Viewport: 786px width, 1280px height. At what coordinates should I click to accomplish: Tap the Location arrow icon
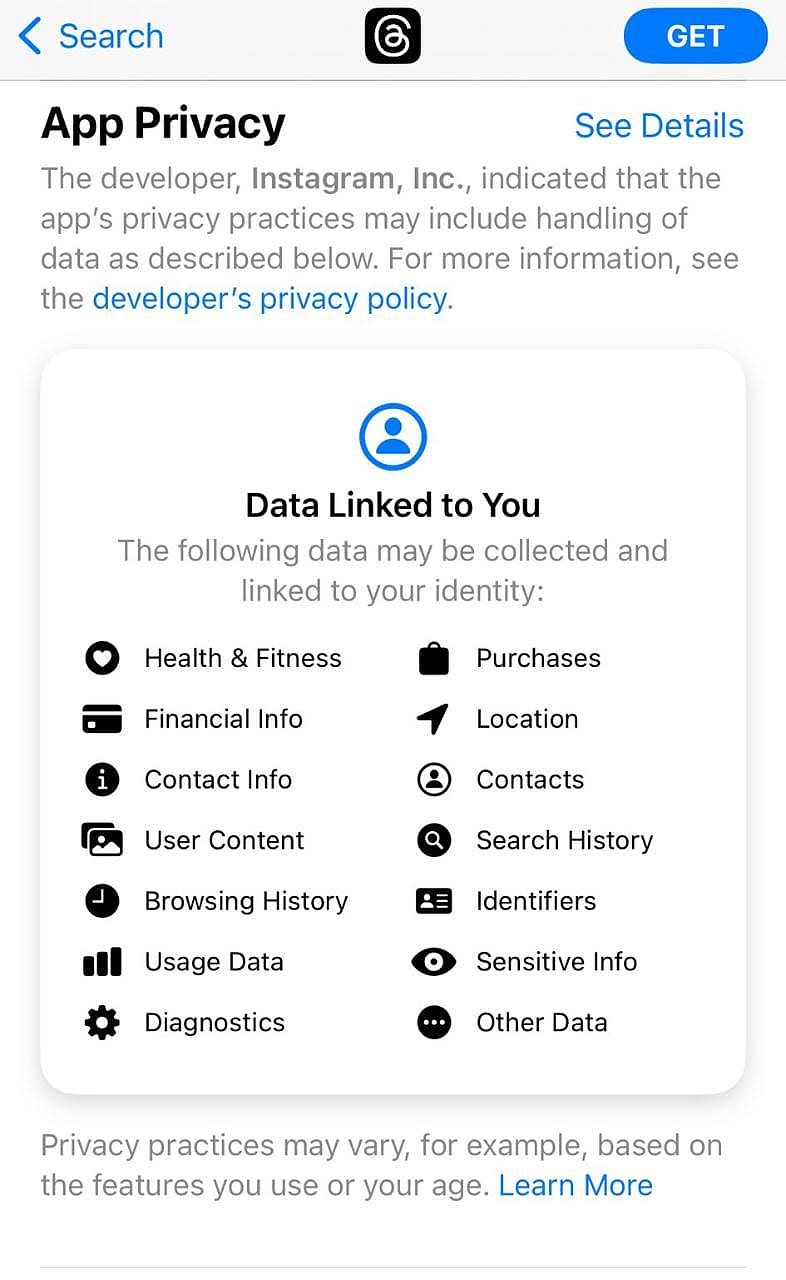click(x=433, y=719)
